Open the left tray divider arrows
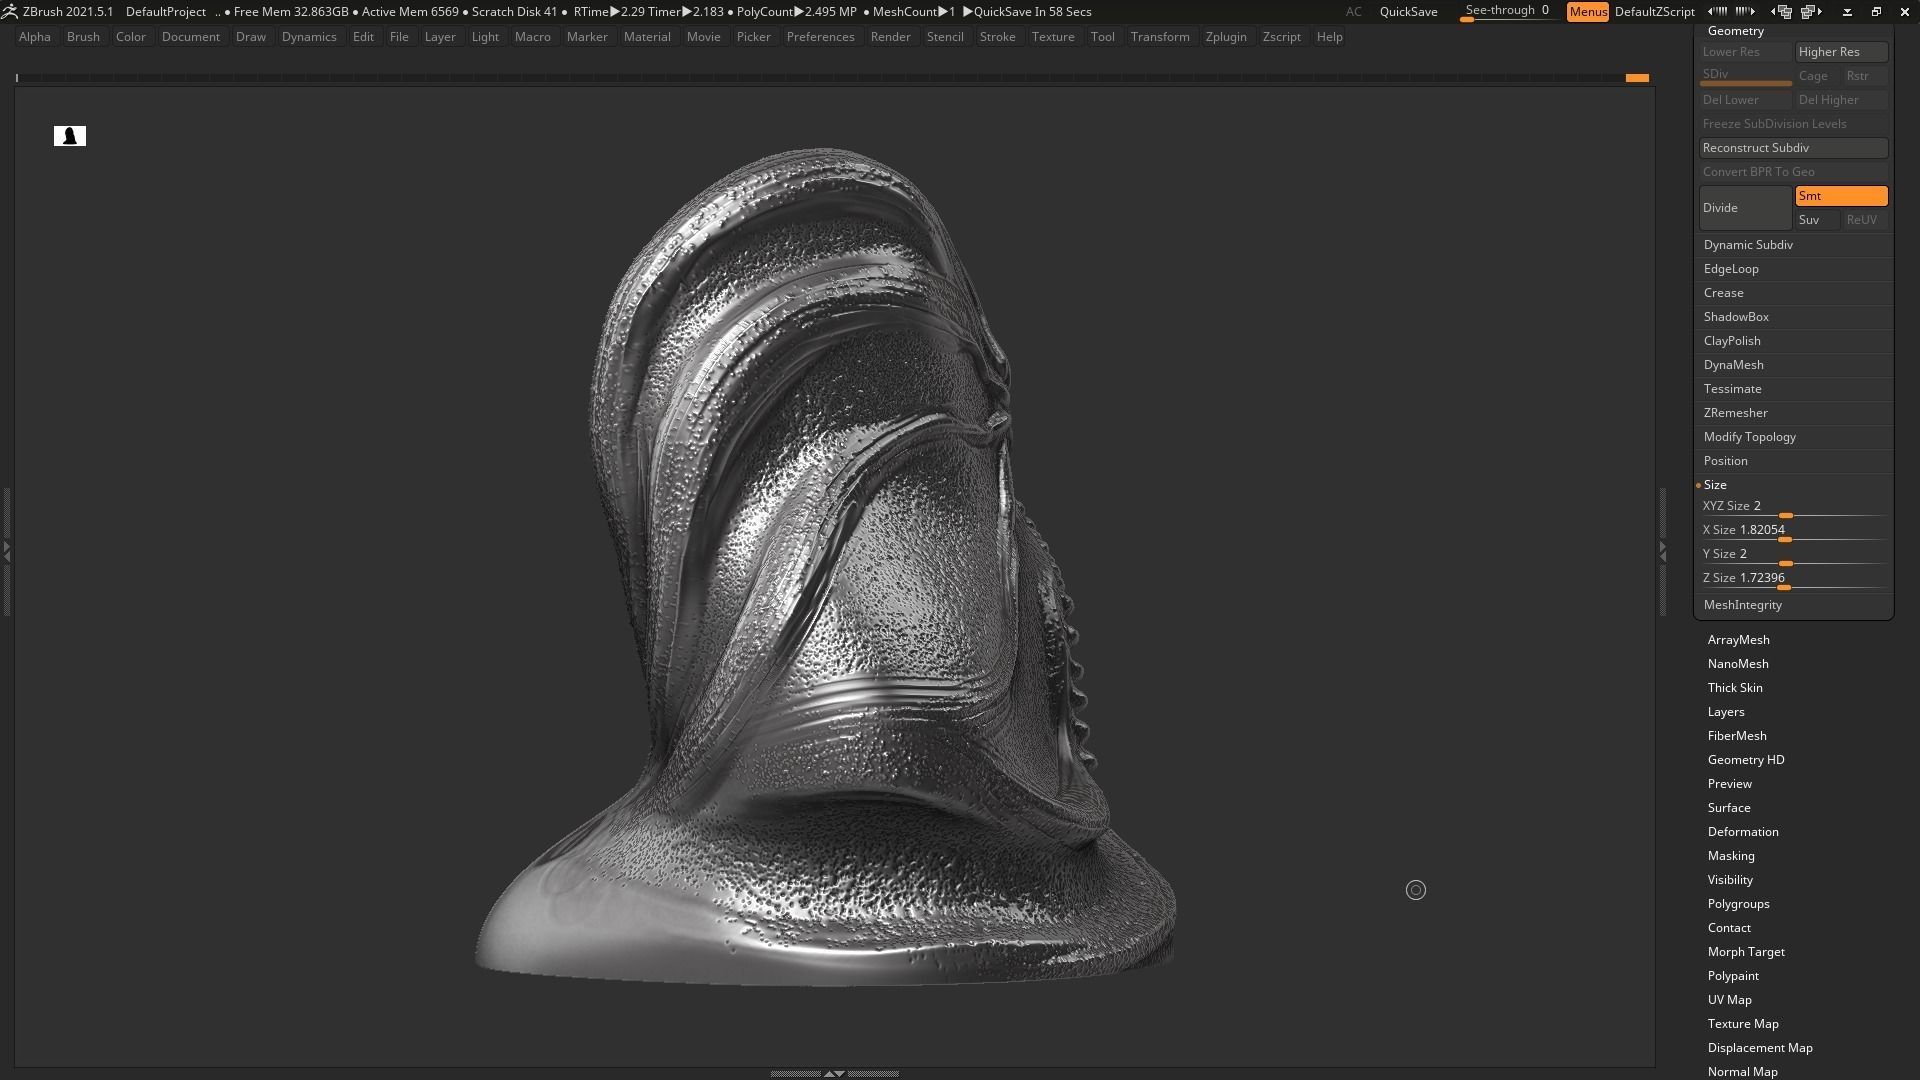Image resolution: width=1920 pixels, height=1080 pixels. click(6, 551)
